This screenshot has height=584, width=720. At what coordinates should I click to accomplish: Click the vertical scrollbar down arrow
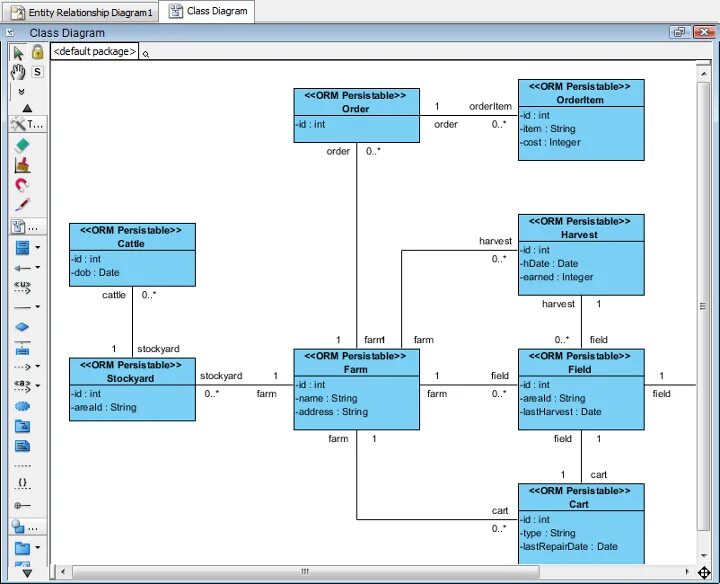click(704, 556)
